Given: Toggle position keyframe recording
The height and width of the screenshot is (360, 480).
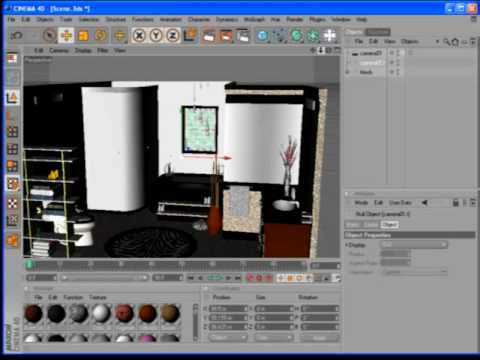Looking at the screenshot, I should [281, 278].
